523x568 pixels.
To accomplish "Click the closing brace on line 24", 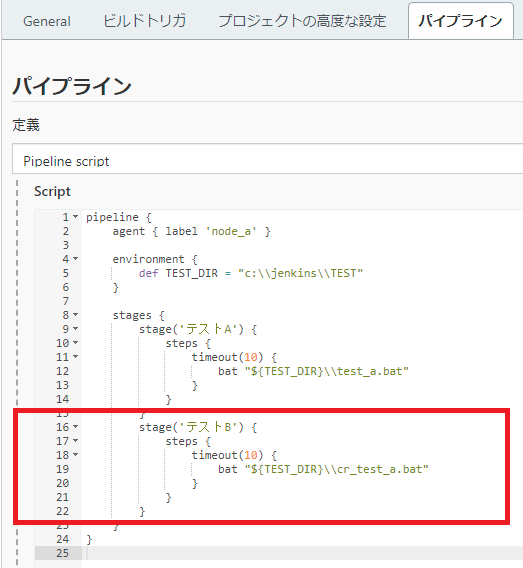I will pos(89,540).
